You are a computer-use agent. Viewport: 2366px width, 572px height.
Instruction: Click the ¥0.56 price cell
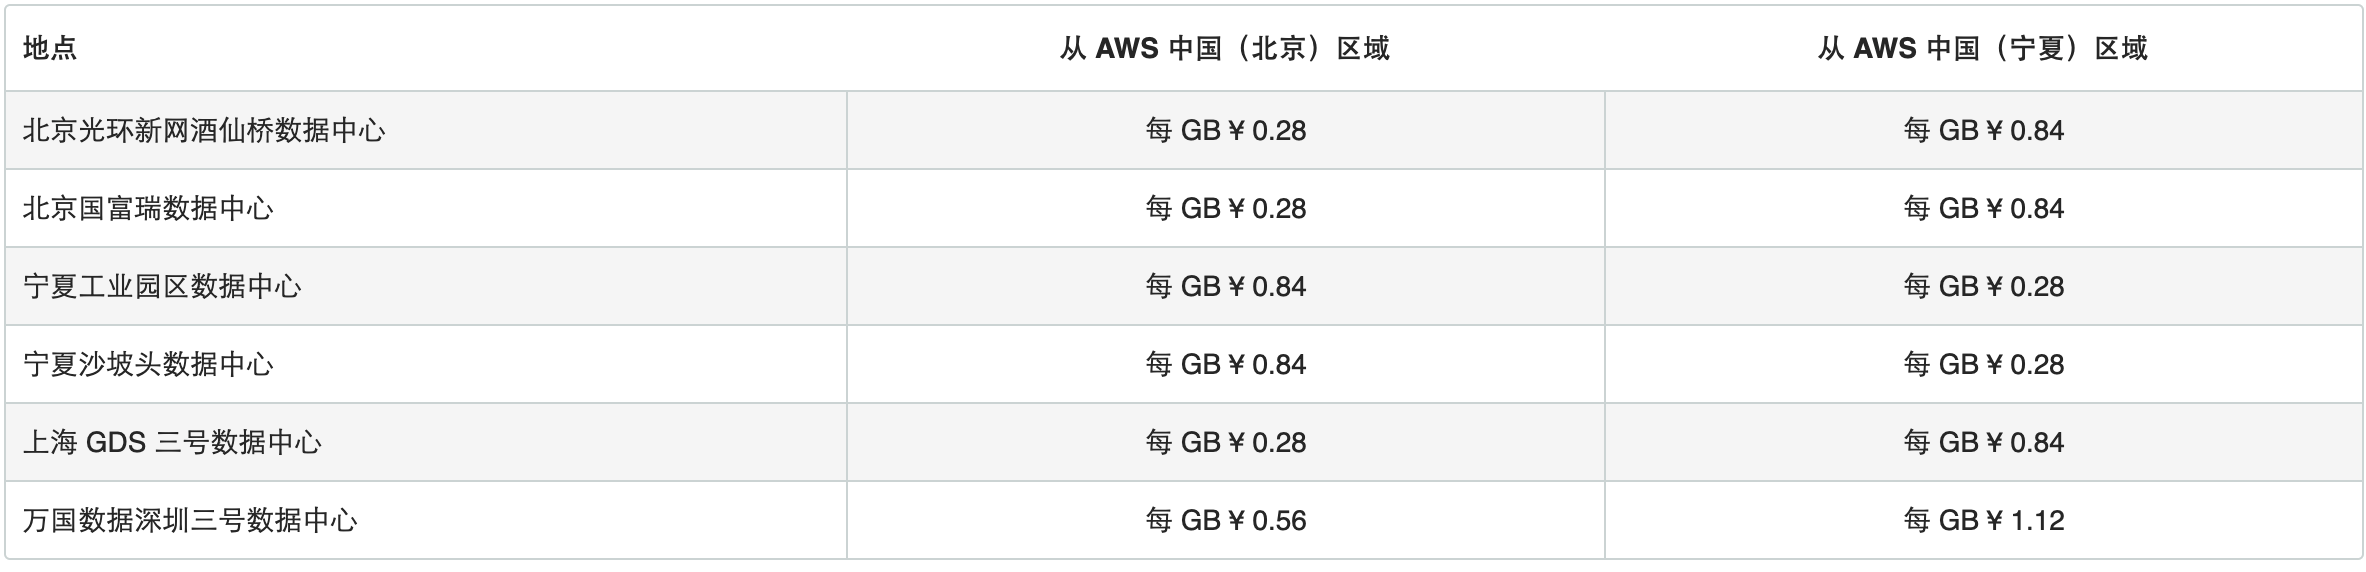1225,520
